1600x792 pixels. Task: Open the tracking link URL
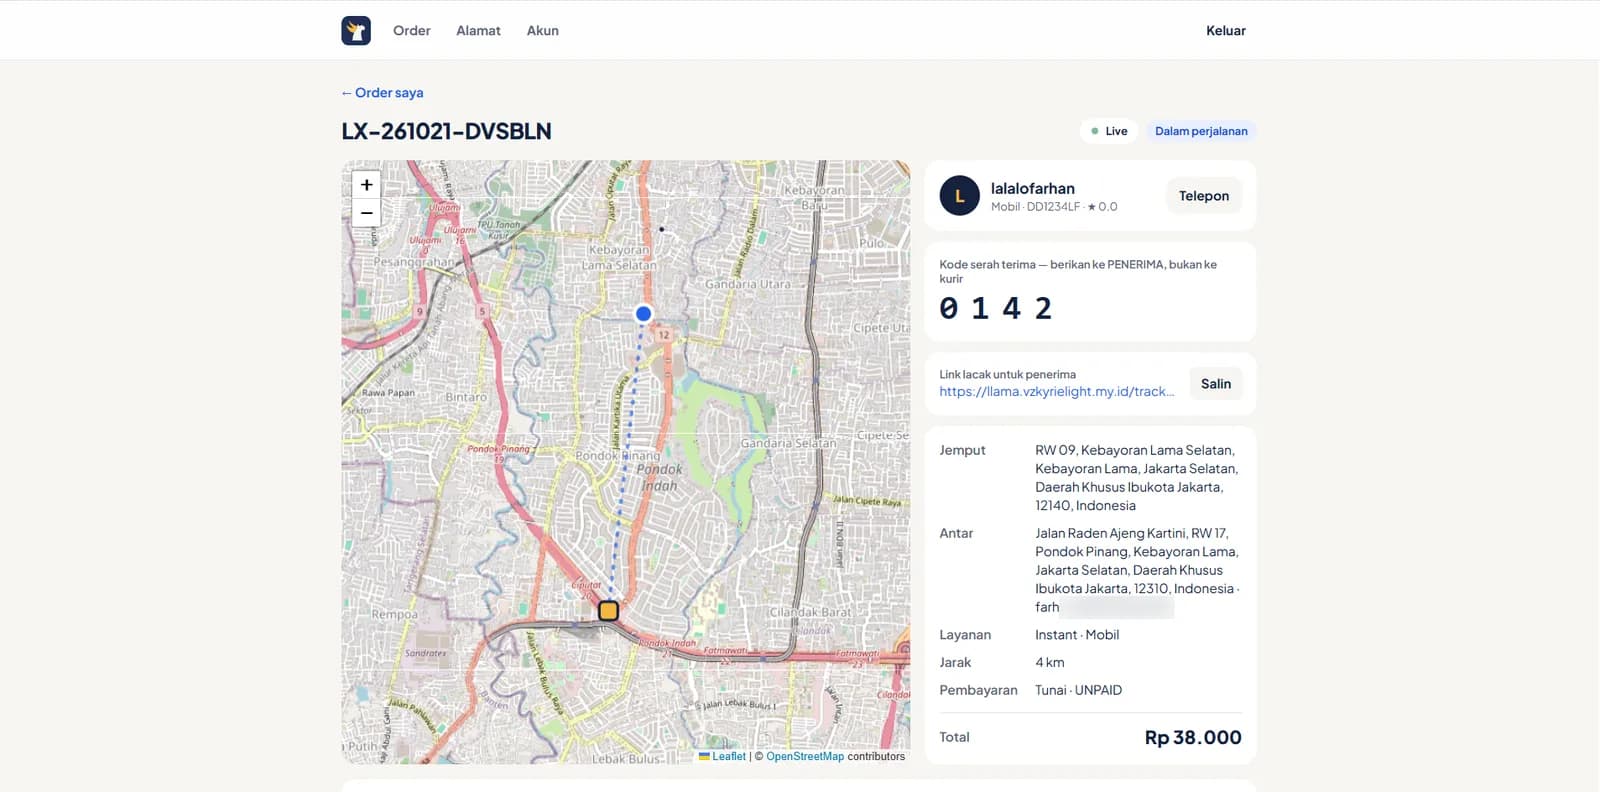(1057, 392)
